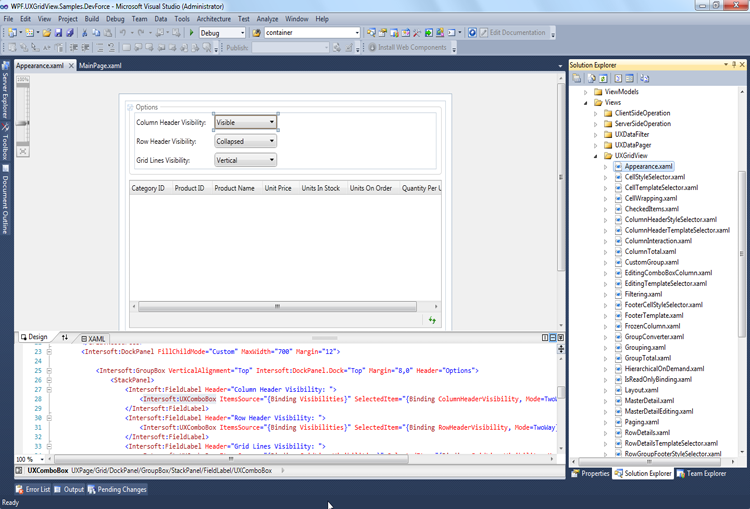
Task: Click the Toolbox wrench icon in the toolbar
Action: (x=417, y=33)
